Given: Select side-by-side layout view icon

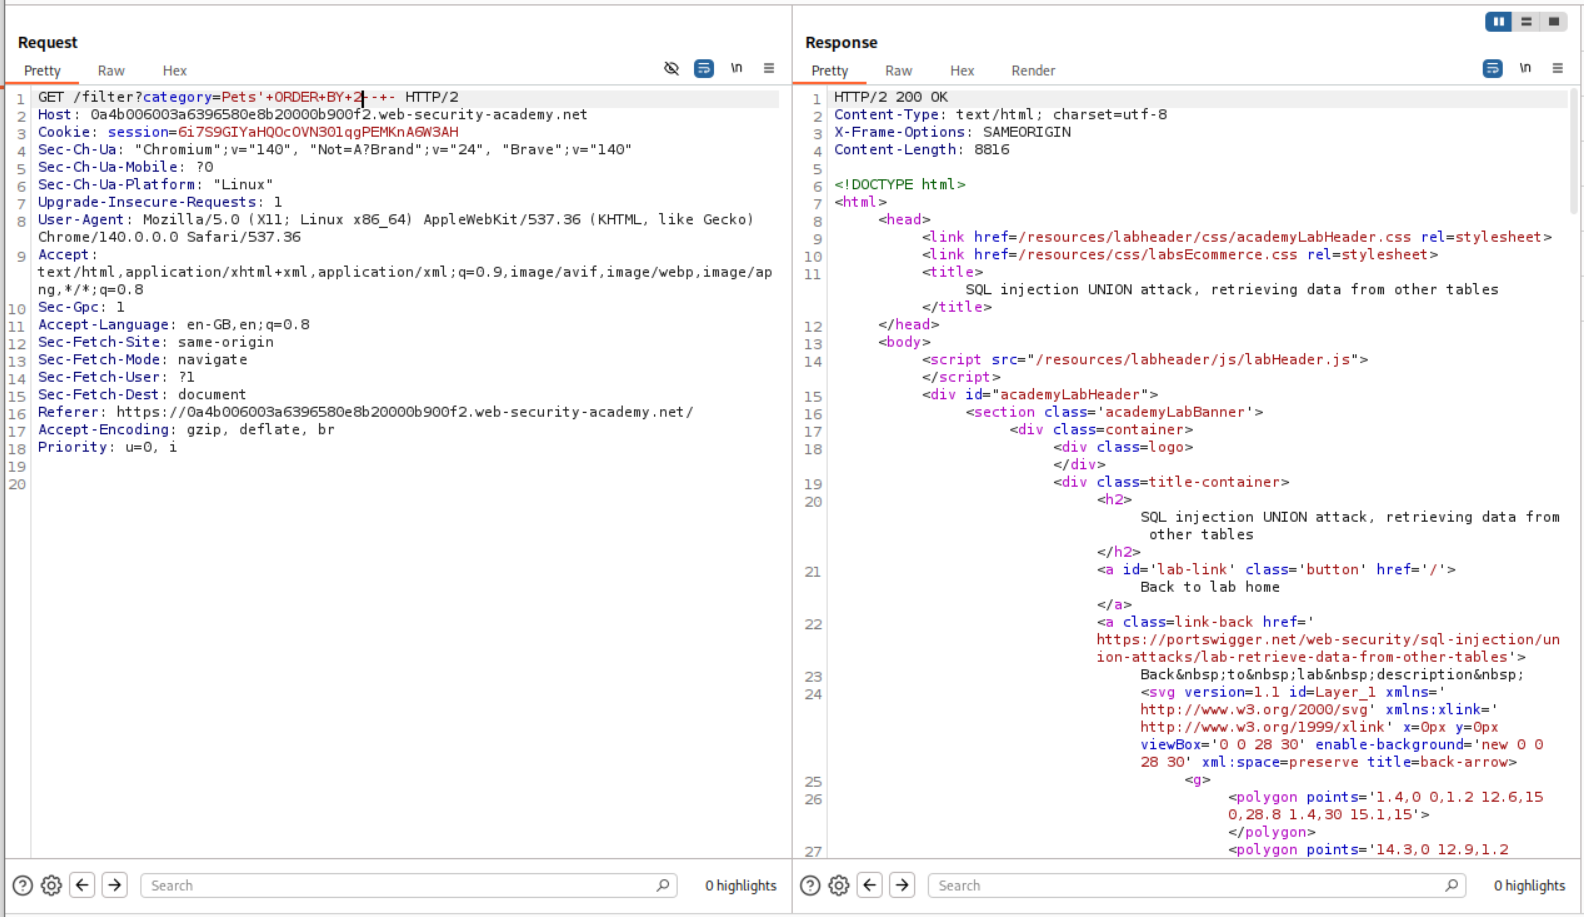Looking at the screenshot, I should point(1498,22).
